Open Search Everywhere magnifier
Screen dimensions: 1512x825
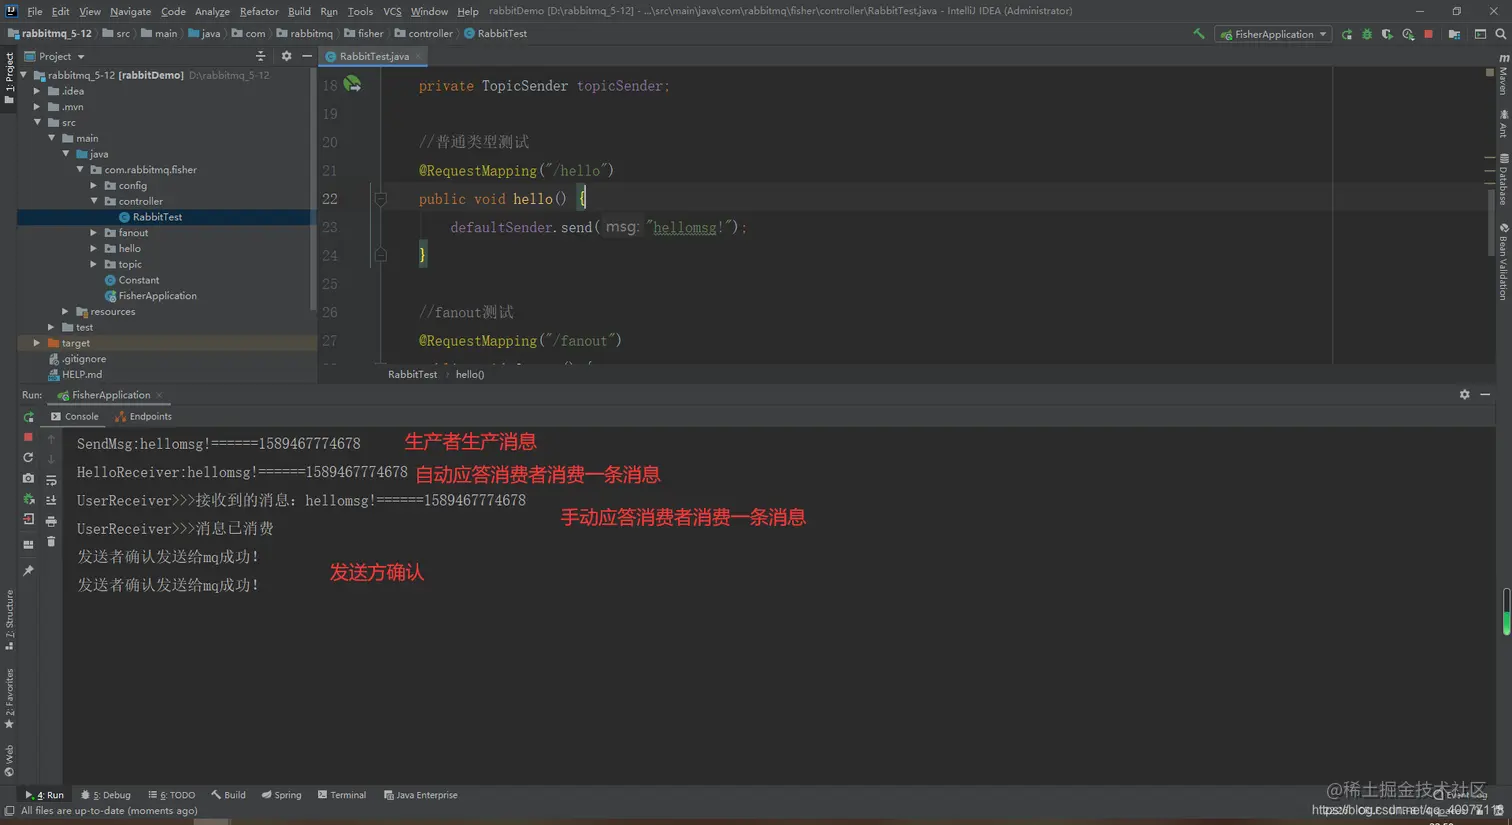point(1500,34)
